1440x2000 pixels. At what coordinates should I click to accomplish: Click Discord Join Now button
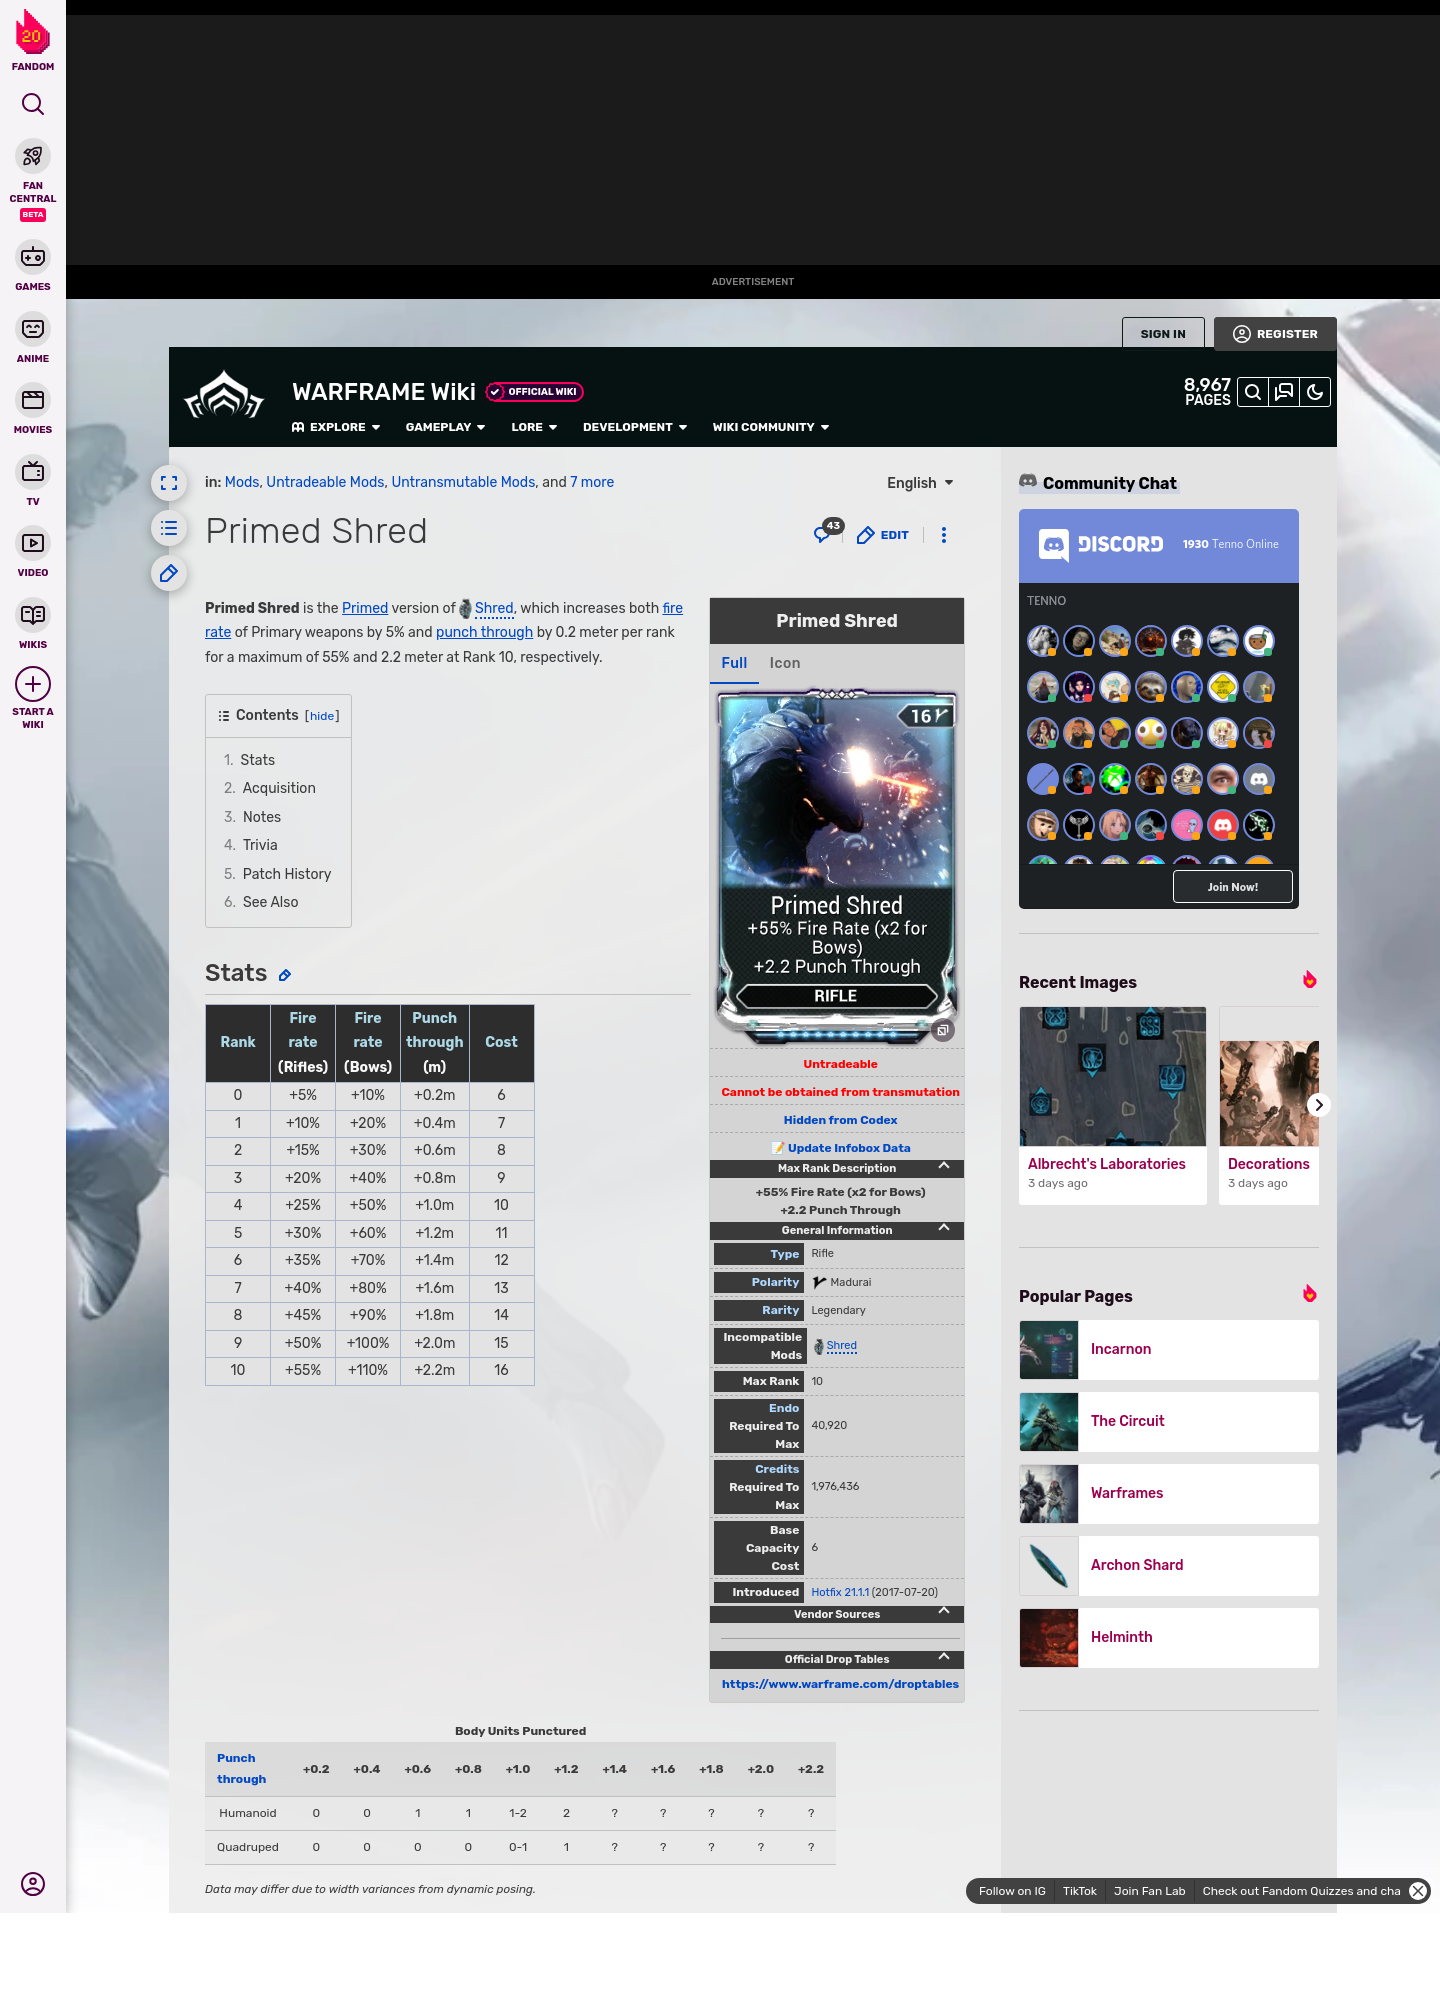coord(1232,887)
